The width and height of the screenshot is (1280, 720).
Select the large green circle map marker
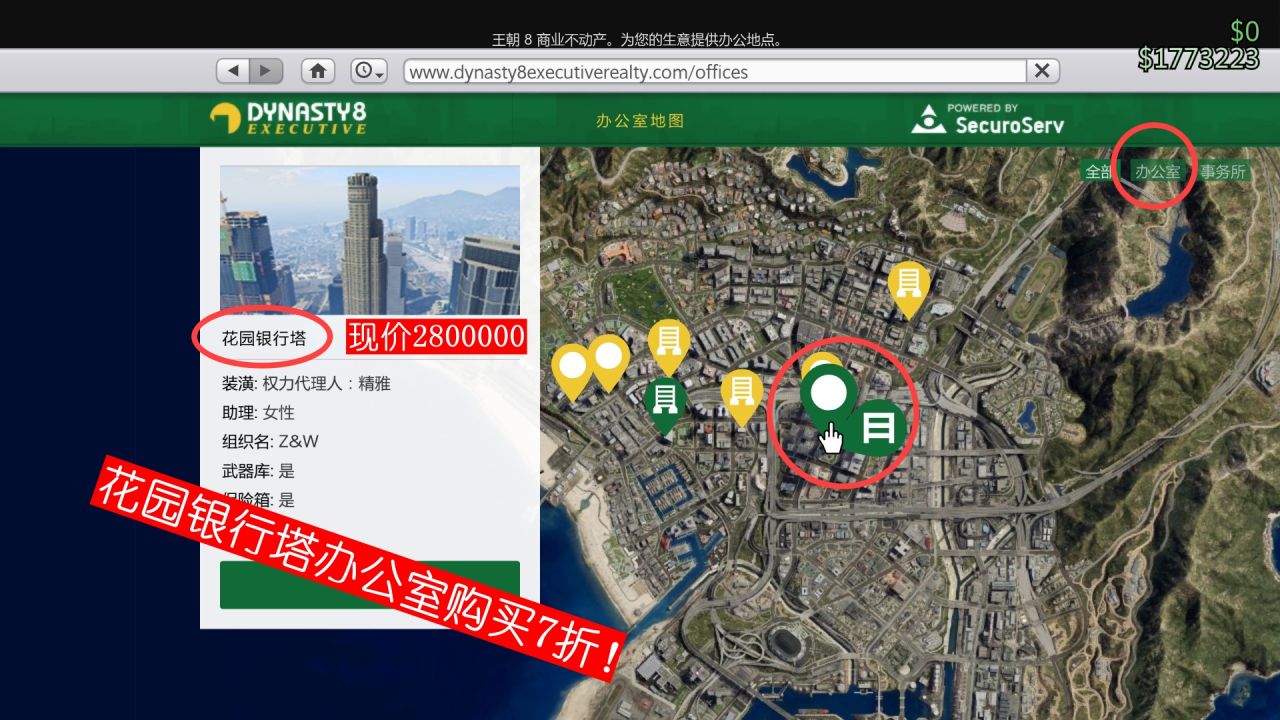[828, 393]
